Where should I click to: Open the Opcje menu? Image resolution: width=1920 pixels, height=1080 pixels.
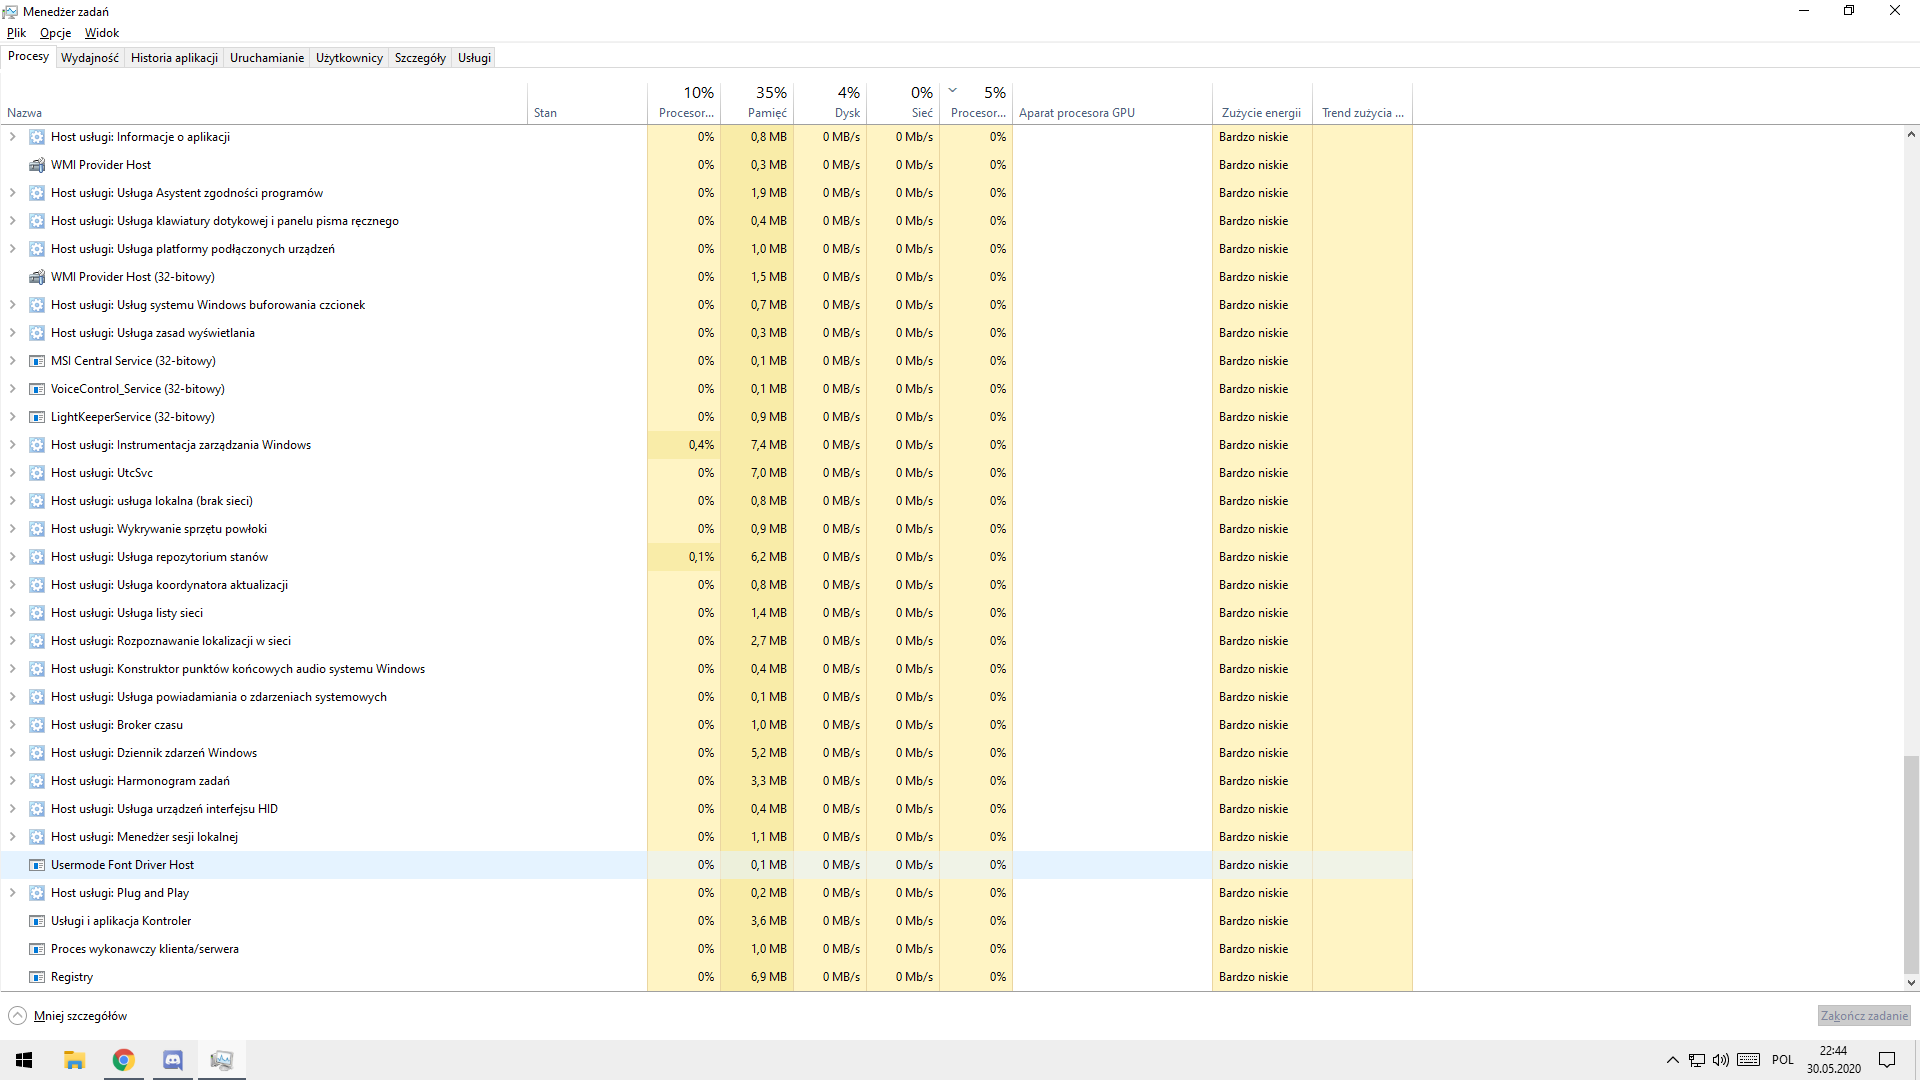pos(56,33)
